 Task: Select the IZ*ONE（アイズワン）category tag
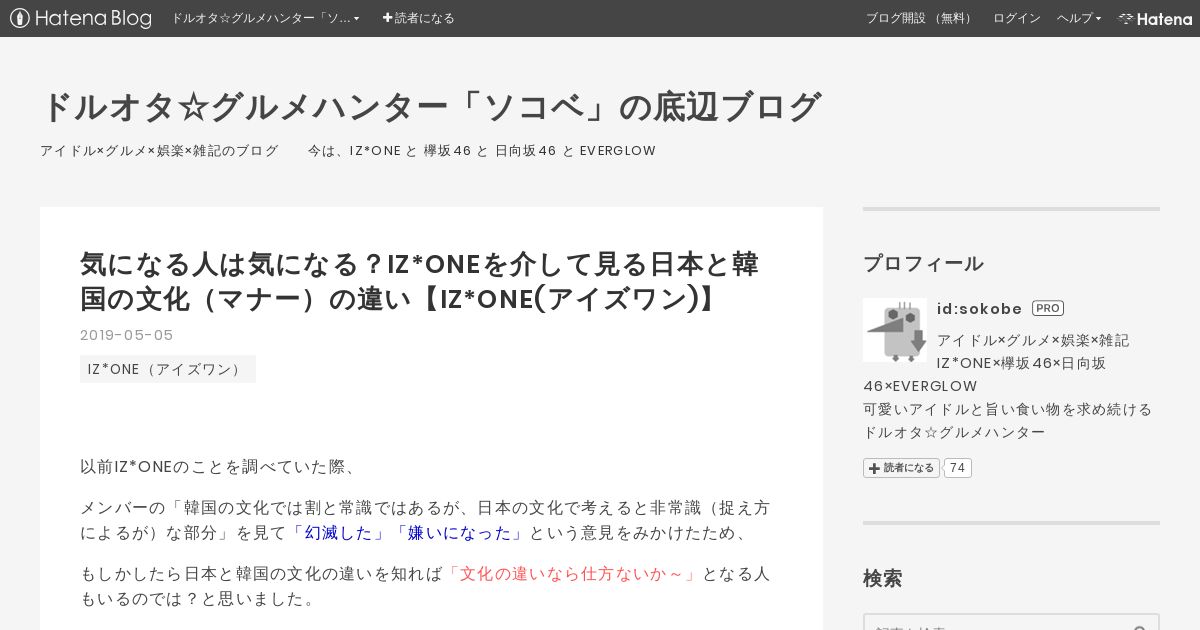click(168, 369)
